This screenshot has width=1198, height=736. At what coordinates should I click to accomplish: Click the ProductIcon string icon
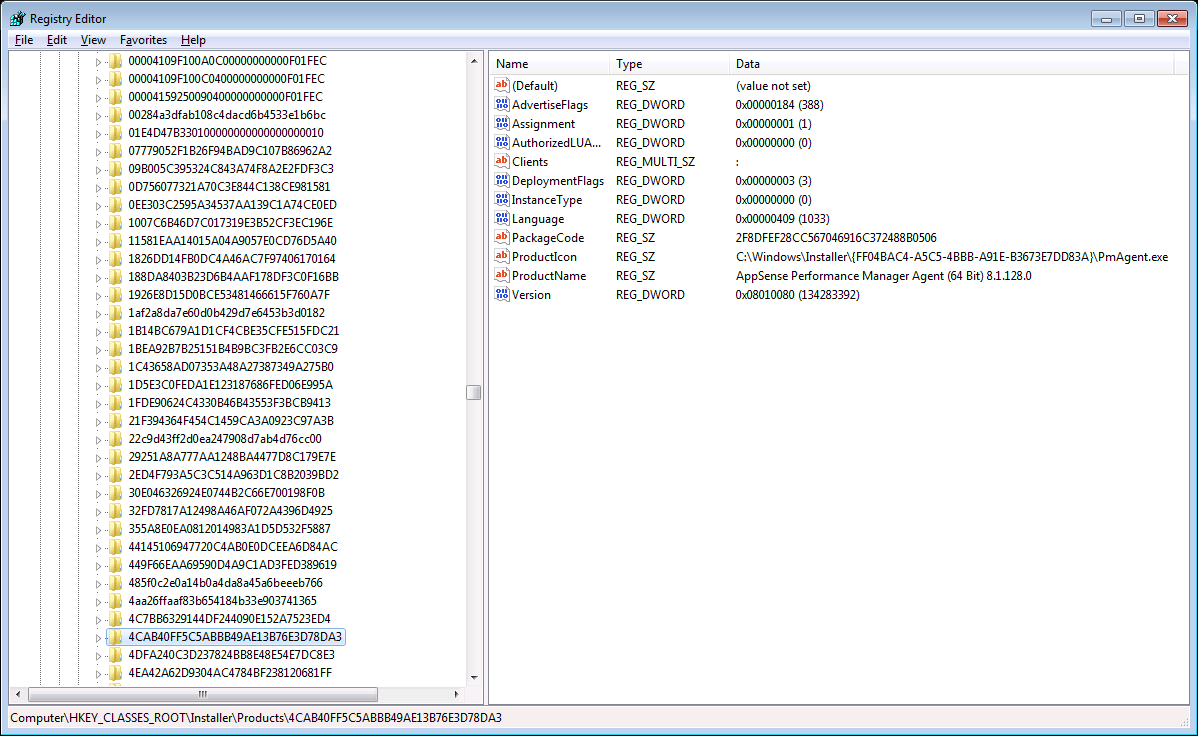[x=502, y=257]
